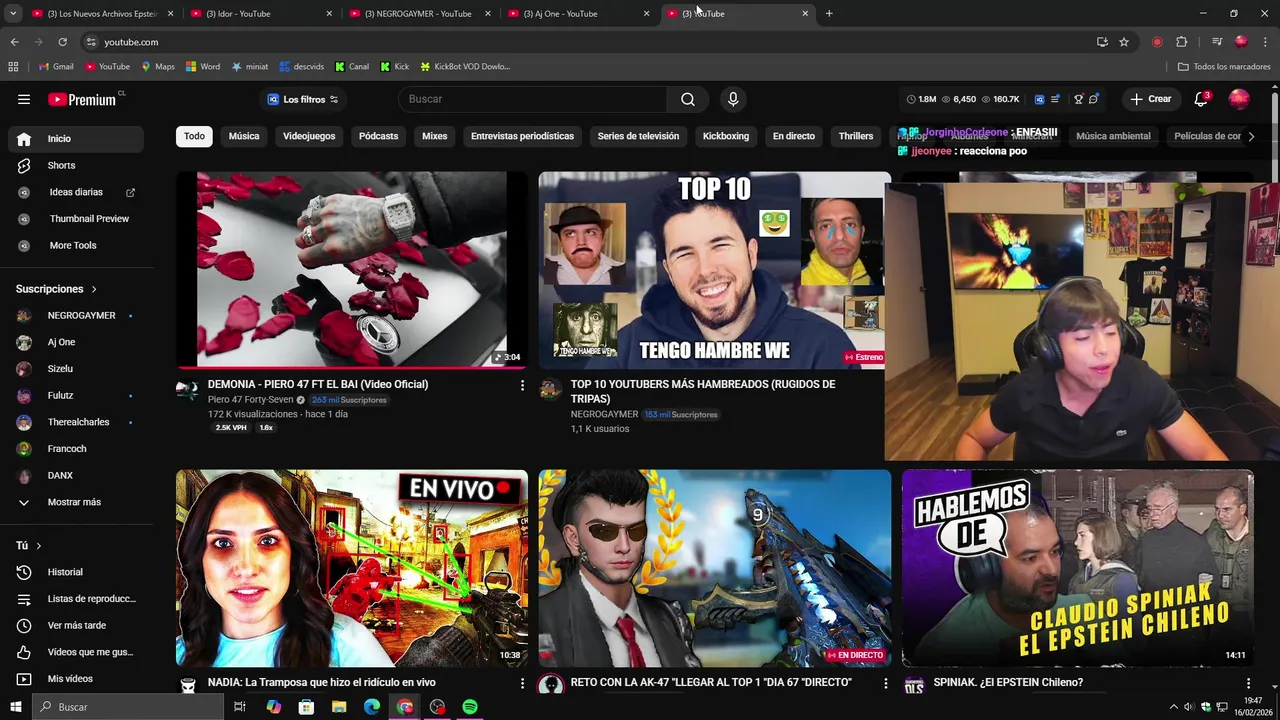Reload the page

point(62,42)
